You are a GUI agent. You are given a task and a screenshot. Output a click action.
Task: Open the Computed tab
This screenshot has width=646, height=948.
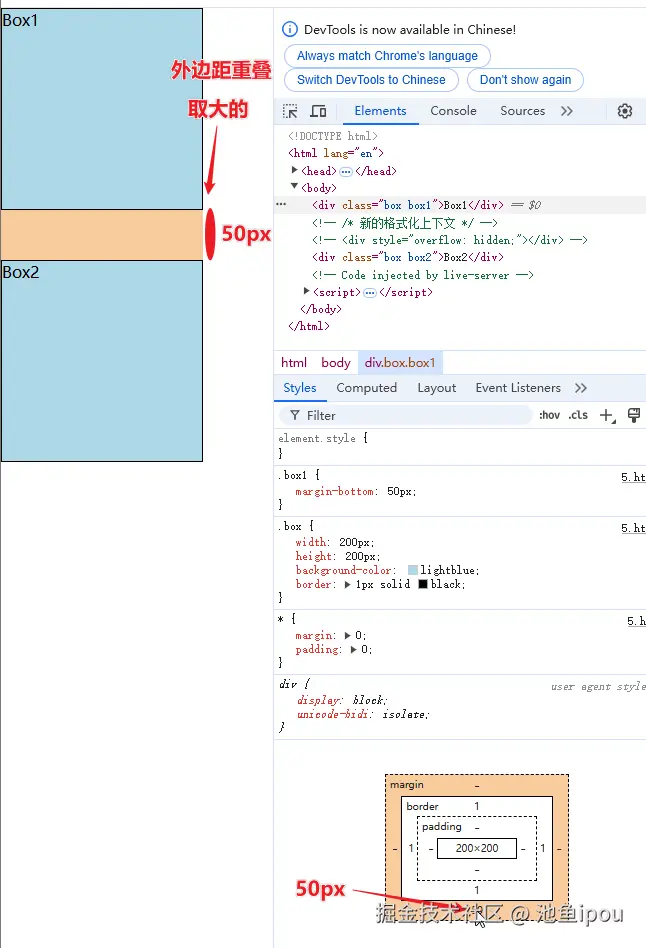[367, 388]
